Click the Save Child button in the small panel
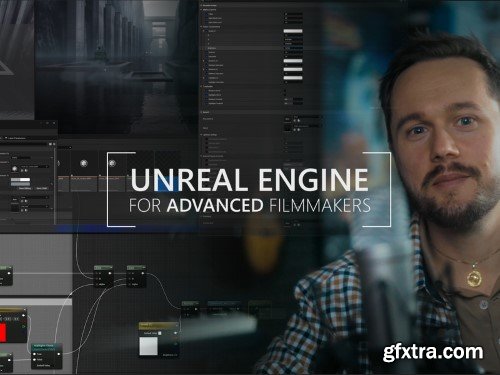 coord(41,188)
